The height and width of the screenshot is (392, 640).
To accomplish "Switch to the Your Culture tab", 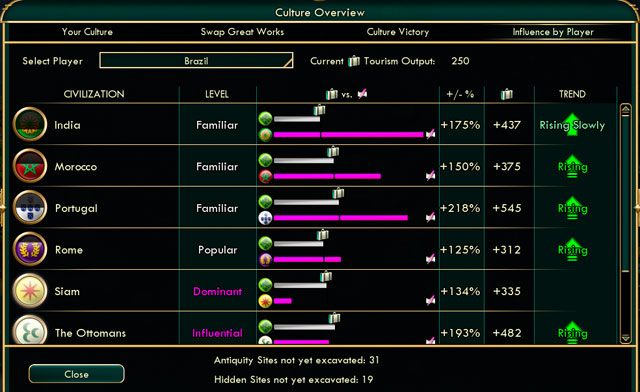I will pos(87,32).
